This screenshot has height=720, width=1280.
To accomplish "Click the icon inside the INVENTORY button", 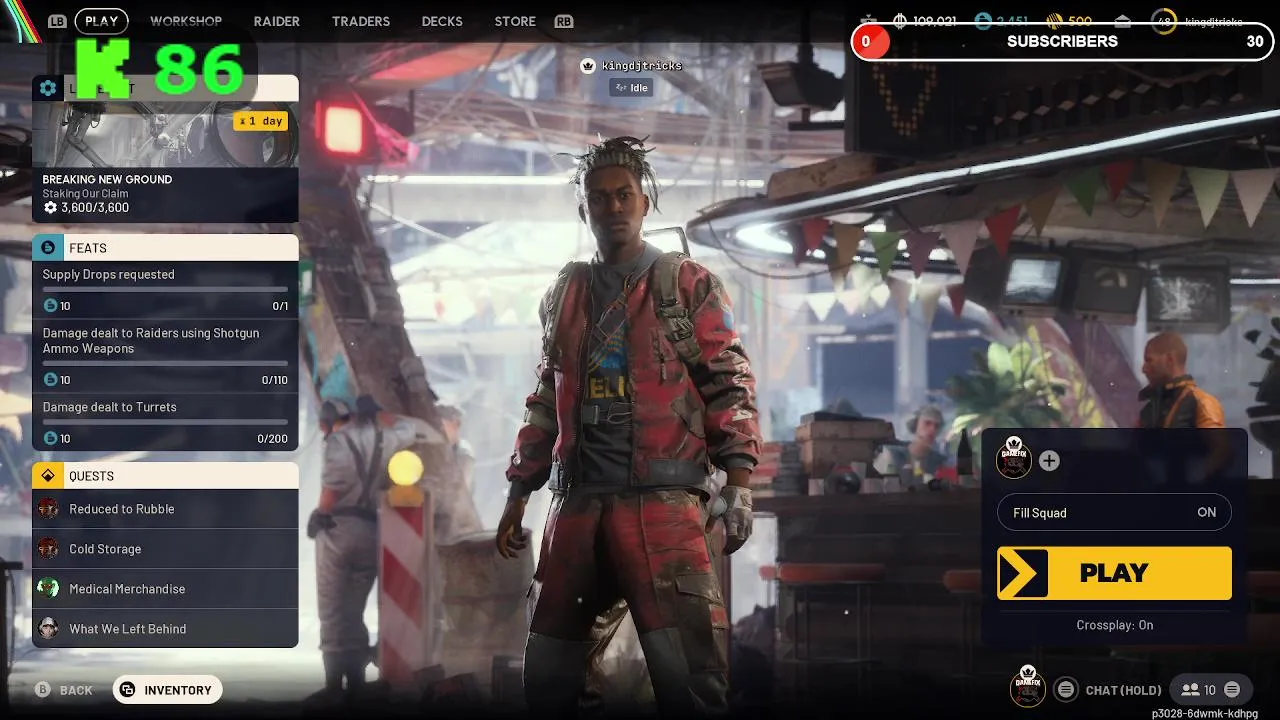I will point(127,690).
